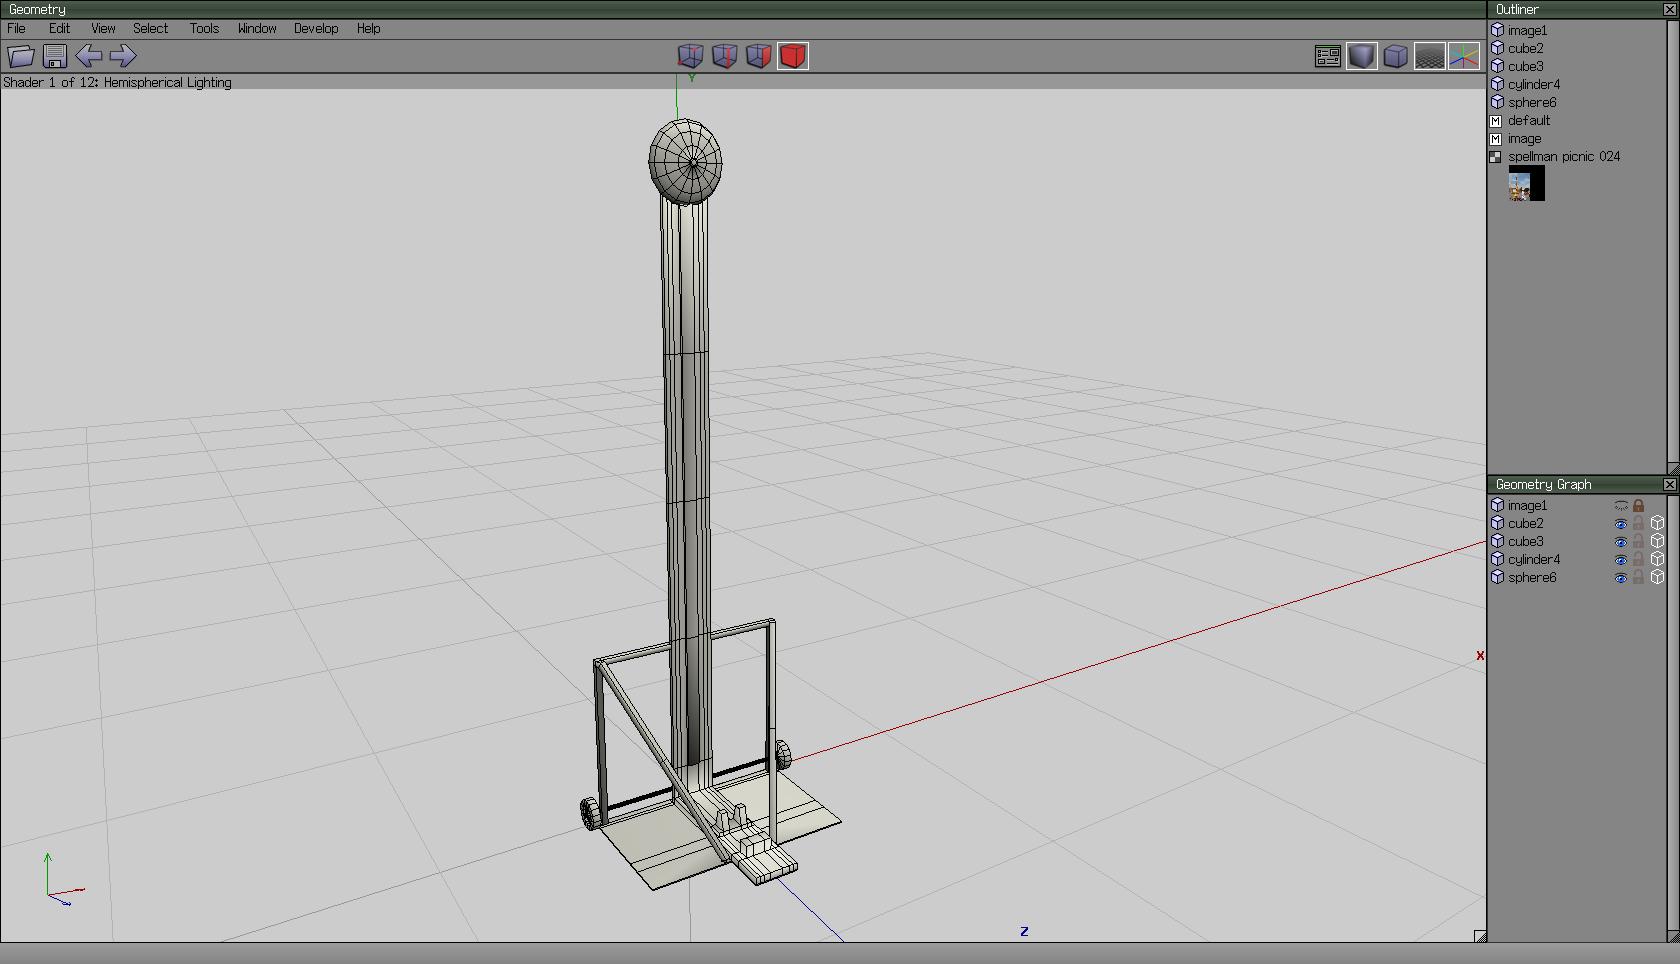1680x964 pixels.
Task: Select cylinder4 in the Outliner
Action: [x=1533, y=84]
